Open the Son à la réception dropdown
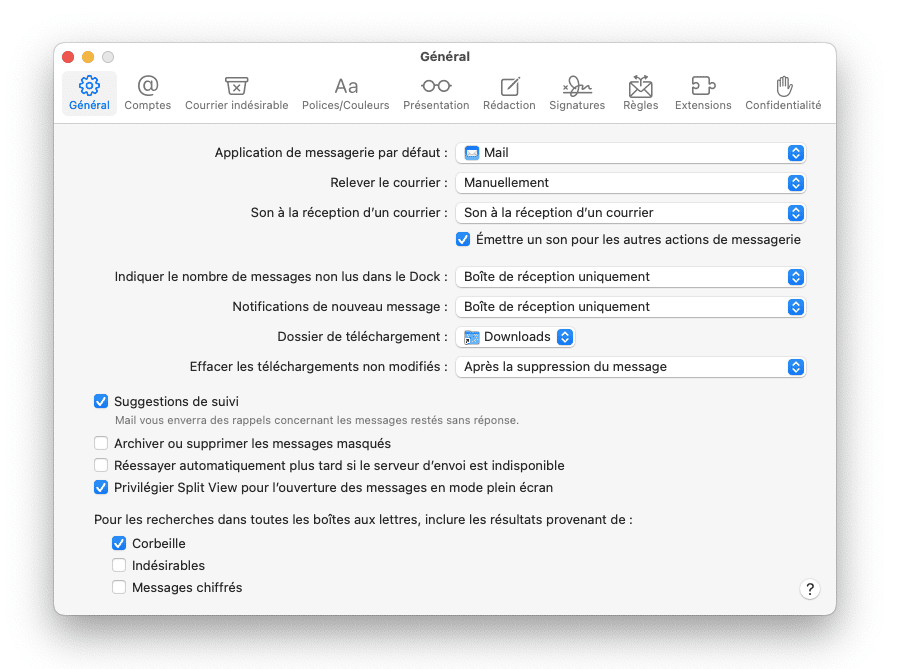The image size is (901, 669). 630,213
